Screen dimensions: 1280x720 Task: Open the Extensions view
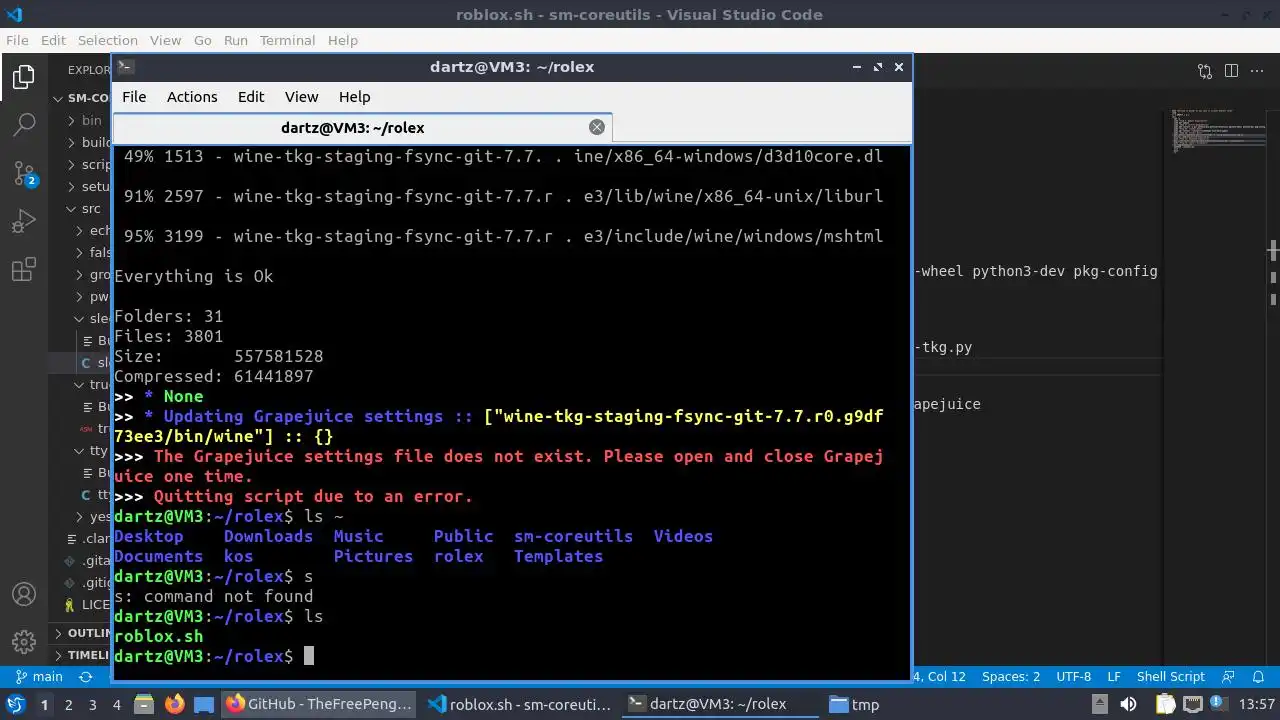(x=24, y=269)
